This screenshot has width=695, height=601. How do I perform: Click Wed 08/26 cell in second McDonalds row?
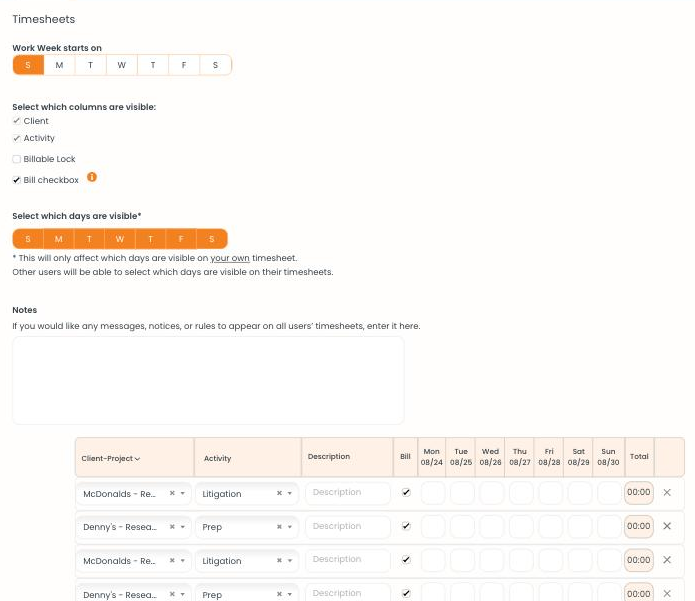coord(492,560)
